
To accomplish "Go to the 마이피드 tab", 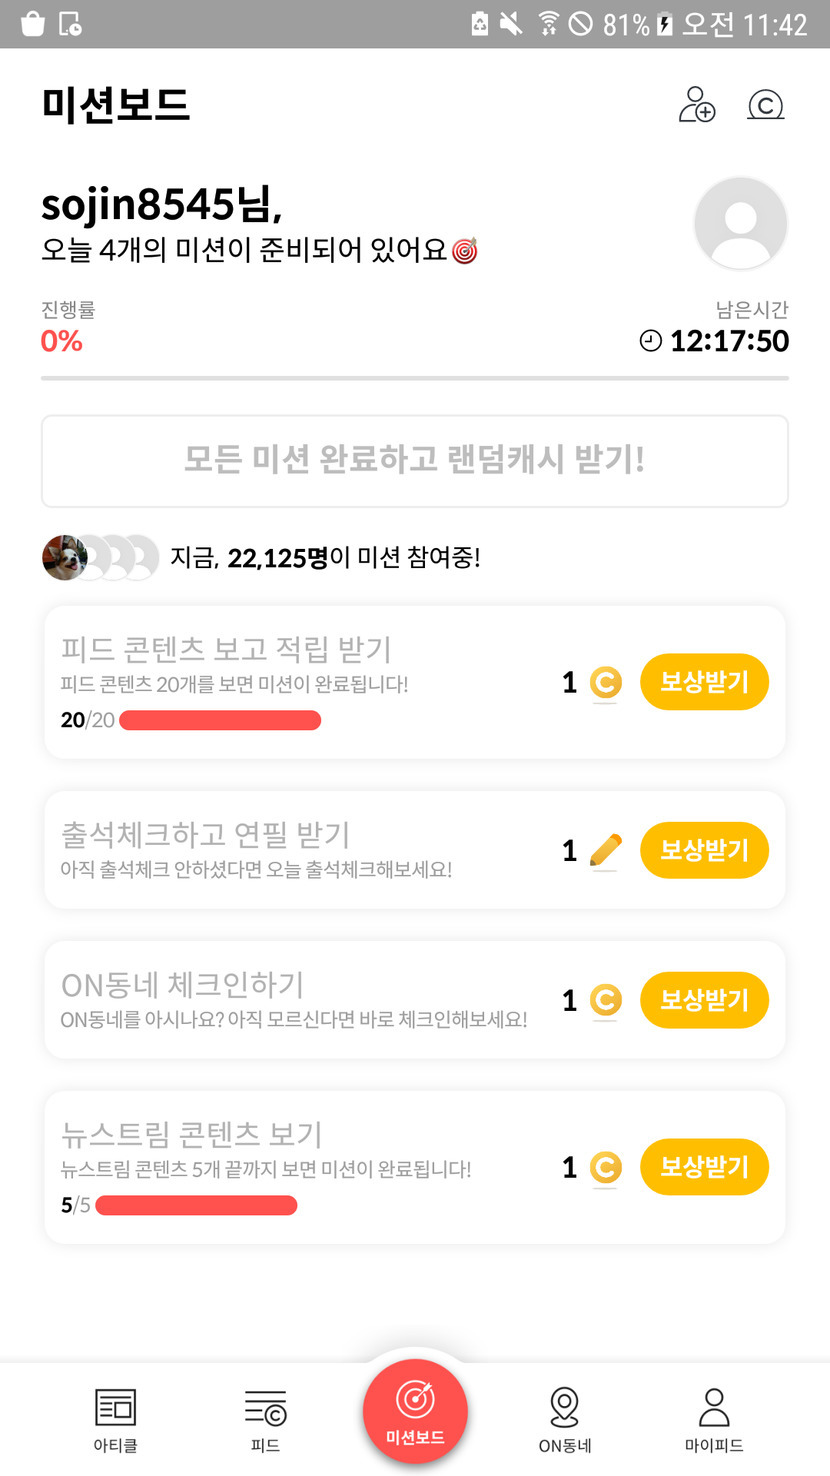I will [714, 1419].
